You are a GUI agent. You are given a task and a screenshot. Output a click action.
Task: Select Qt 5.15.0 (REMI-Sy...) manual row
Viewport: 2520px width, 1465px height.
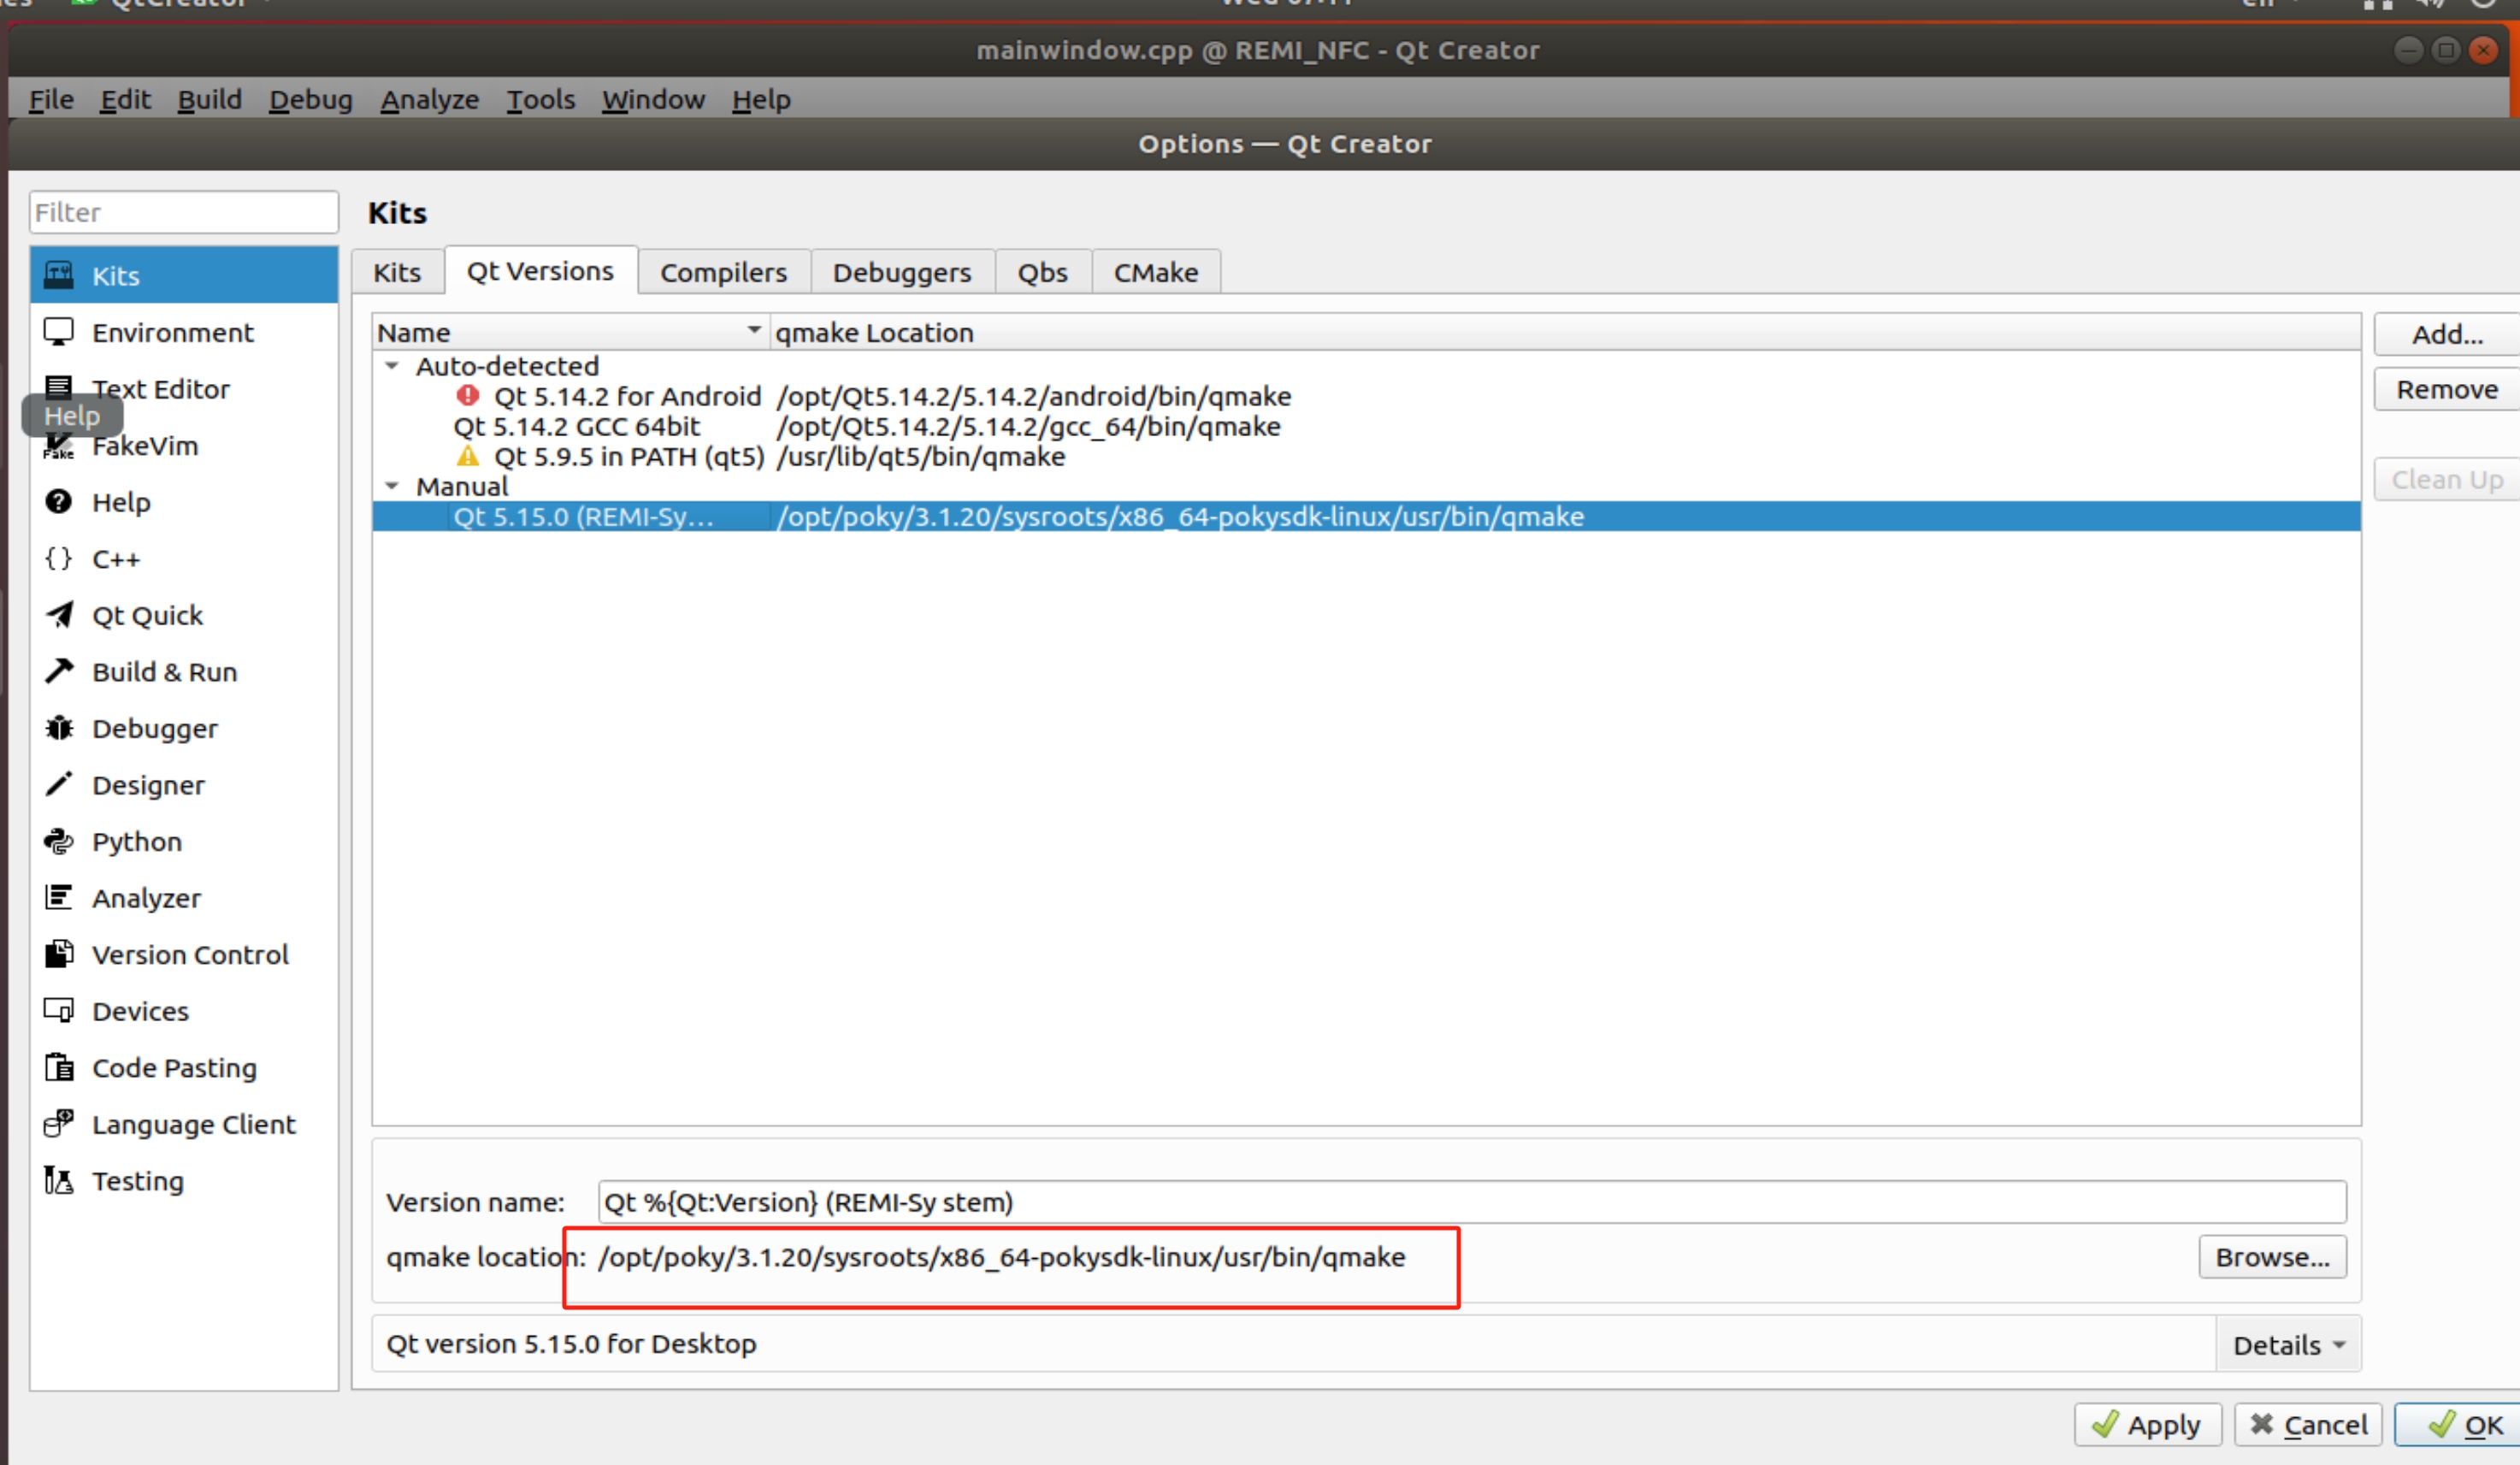1366,516
